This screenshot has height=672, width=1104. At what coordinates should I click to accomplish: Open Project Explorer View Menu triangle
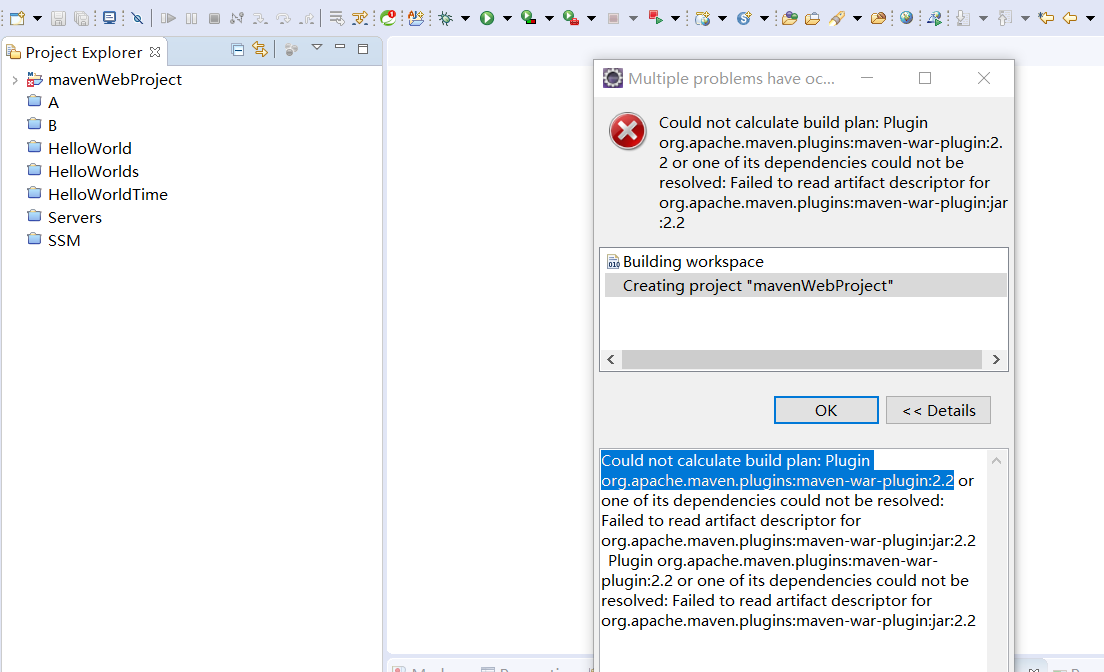tap(317, 47)
